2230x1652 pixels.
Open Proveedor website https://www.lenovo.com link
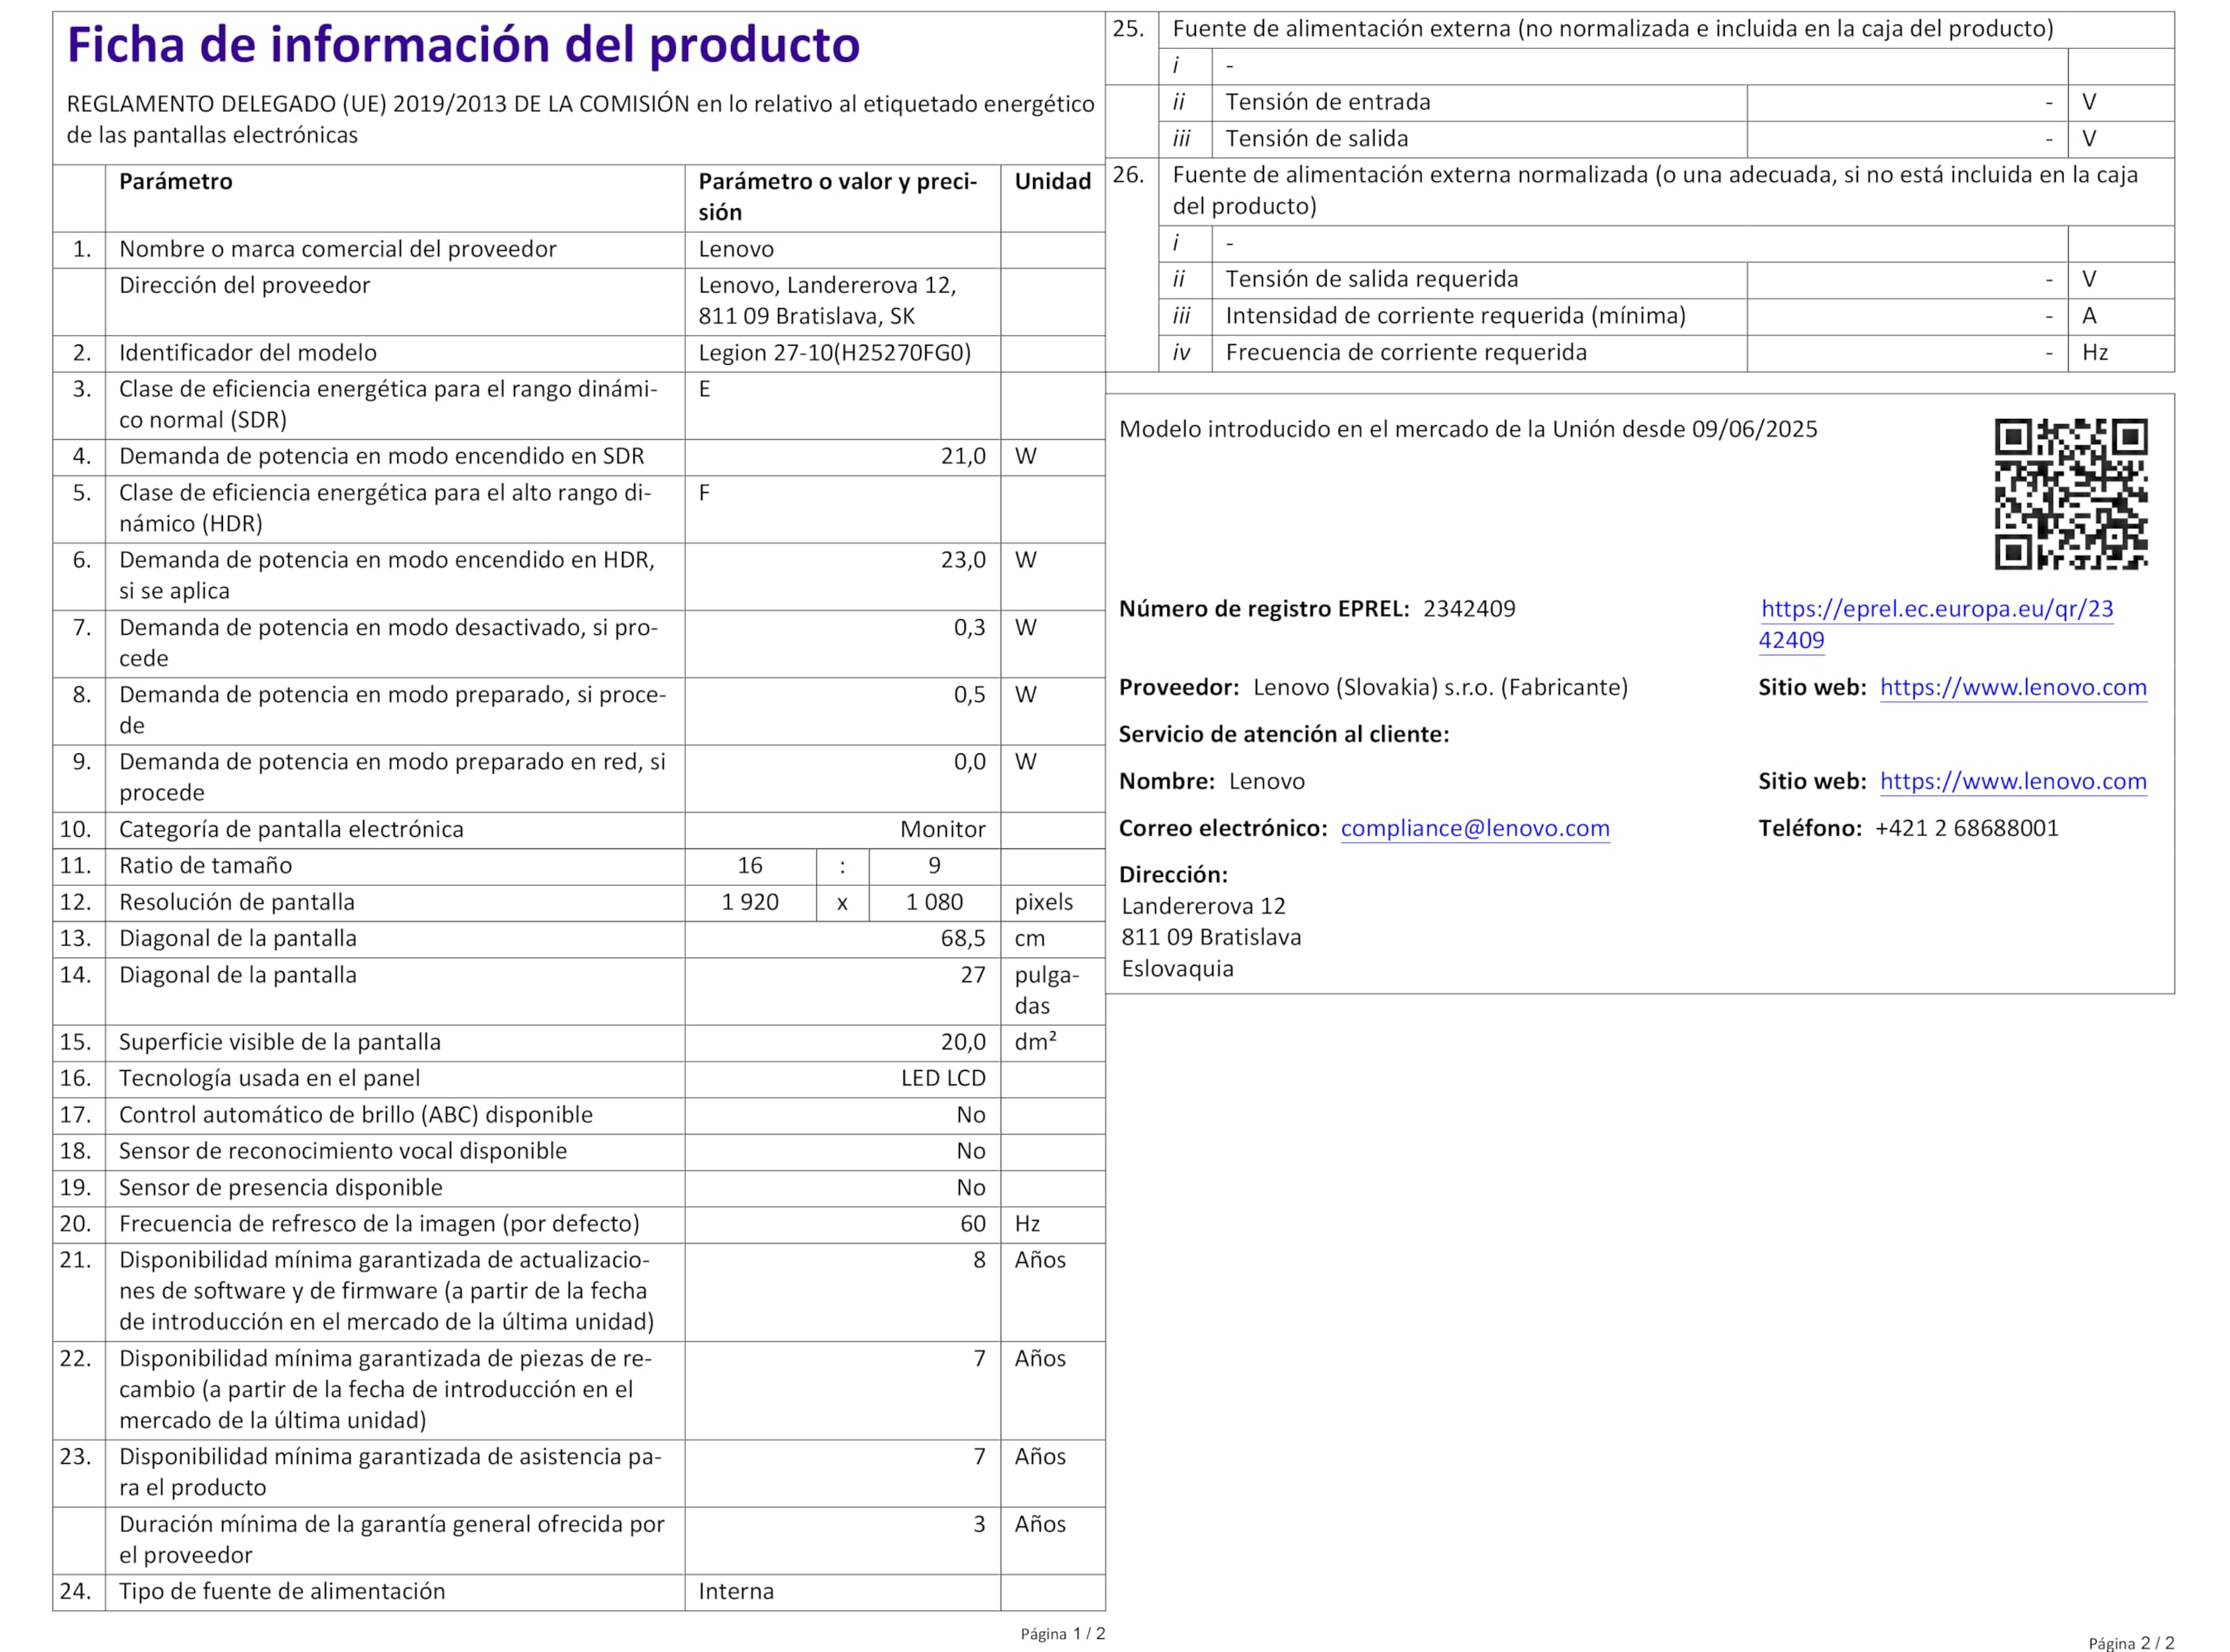2012,687
